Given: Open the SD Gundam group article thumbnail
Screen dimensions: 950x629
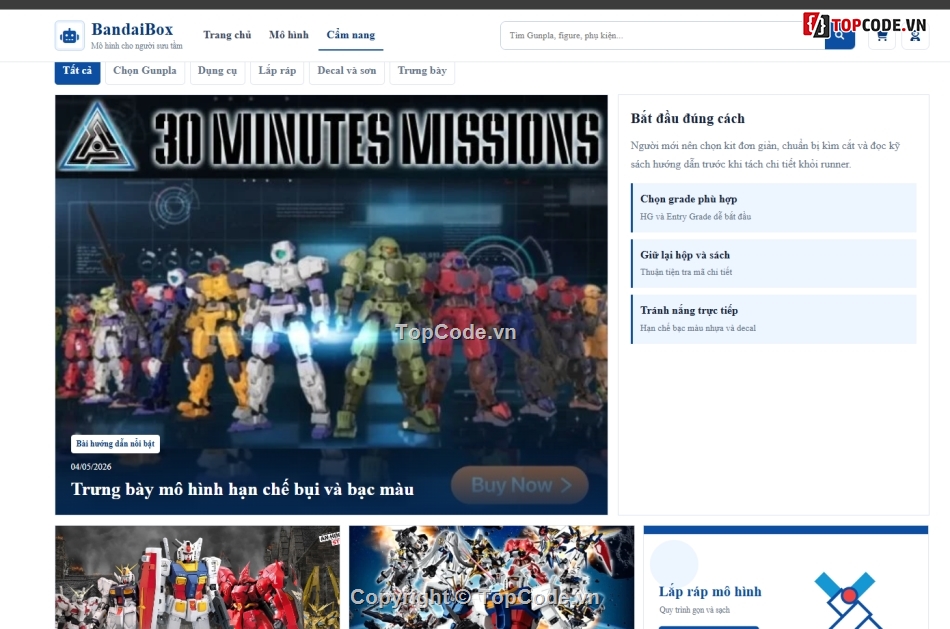Looking at the screenshot, I should point(491,577).
